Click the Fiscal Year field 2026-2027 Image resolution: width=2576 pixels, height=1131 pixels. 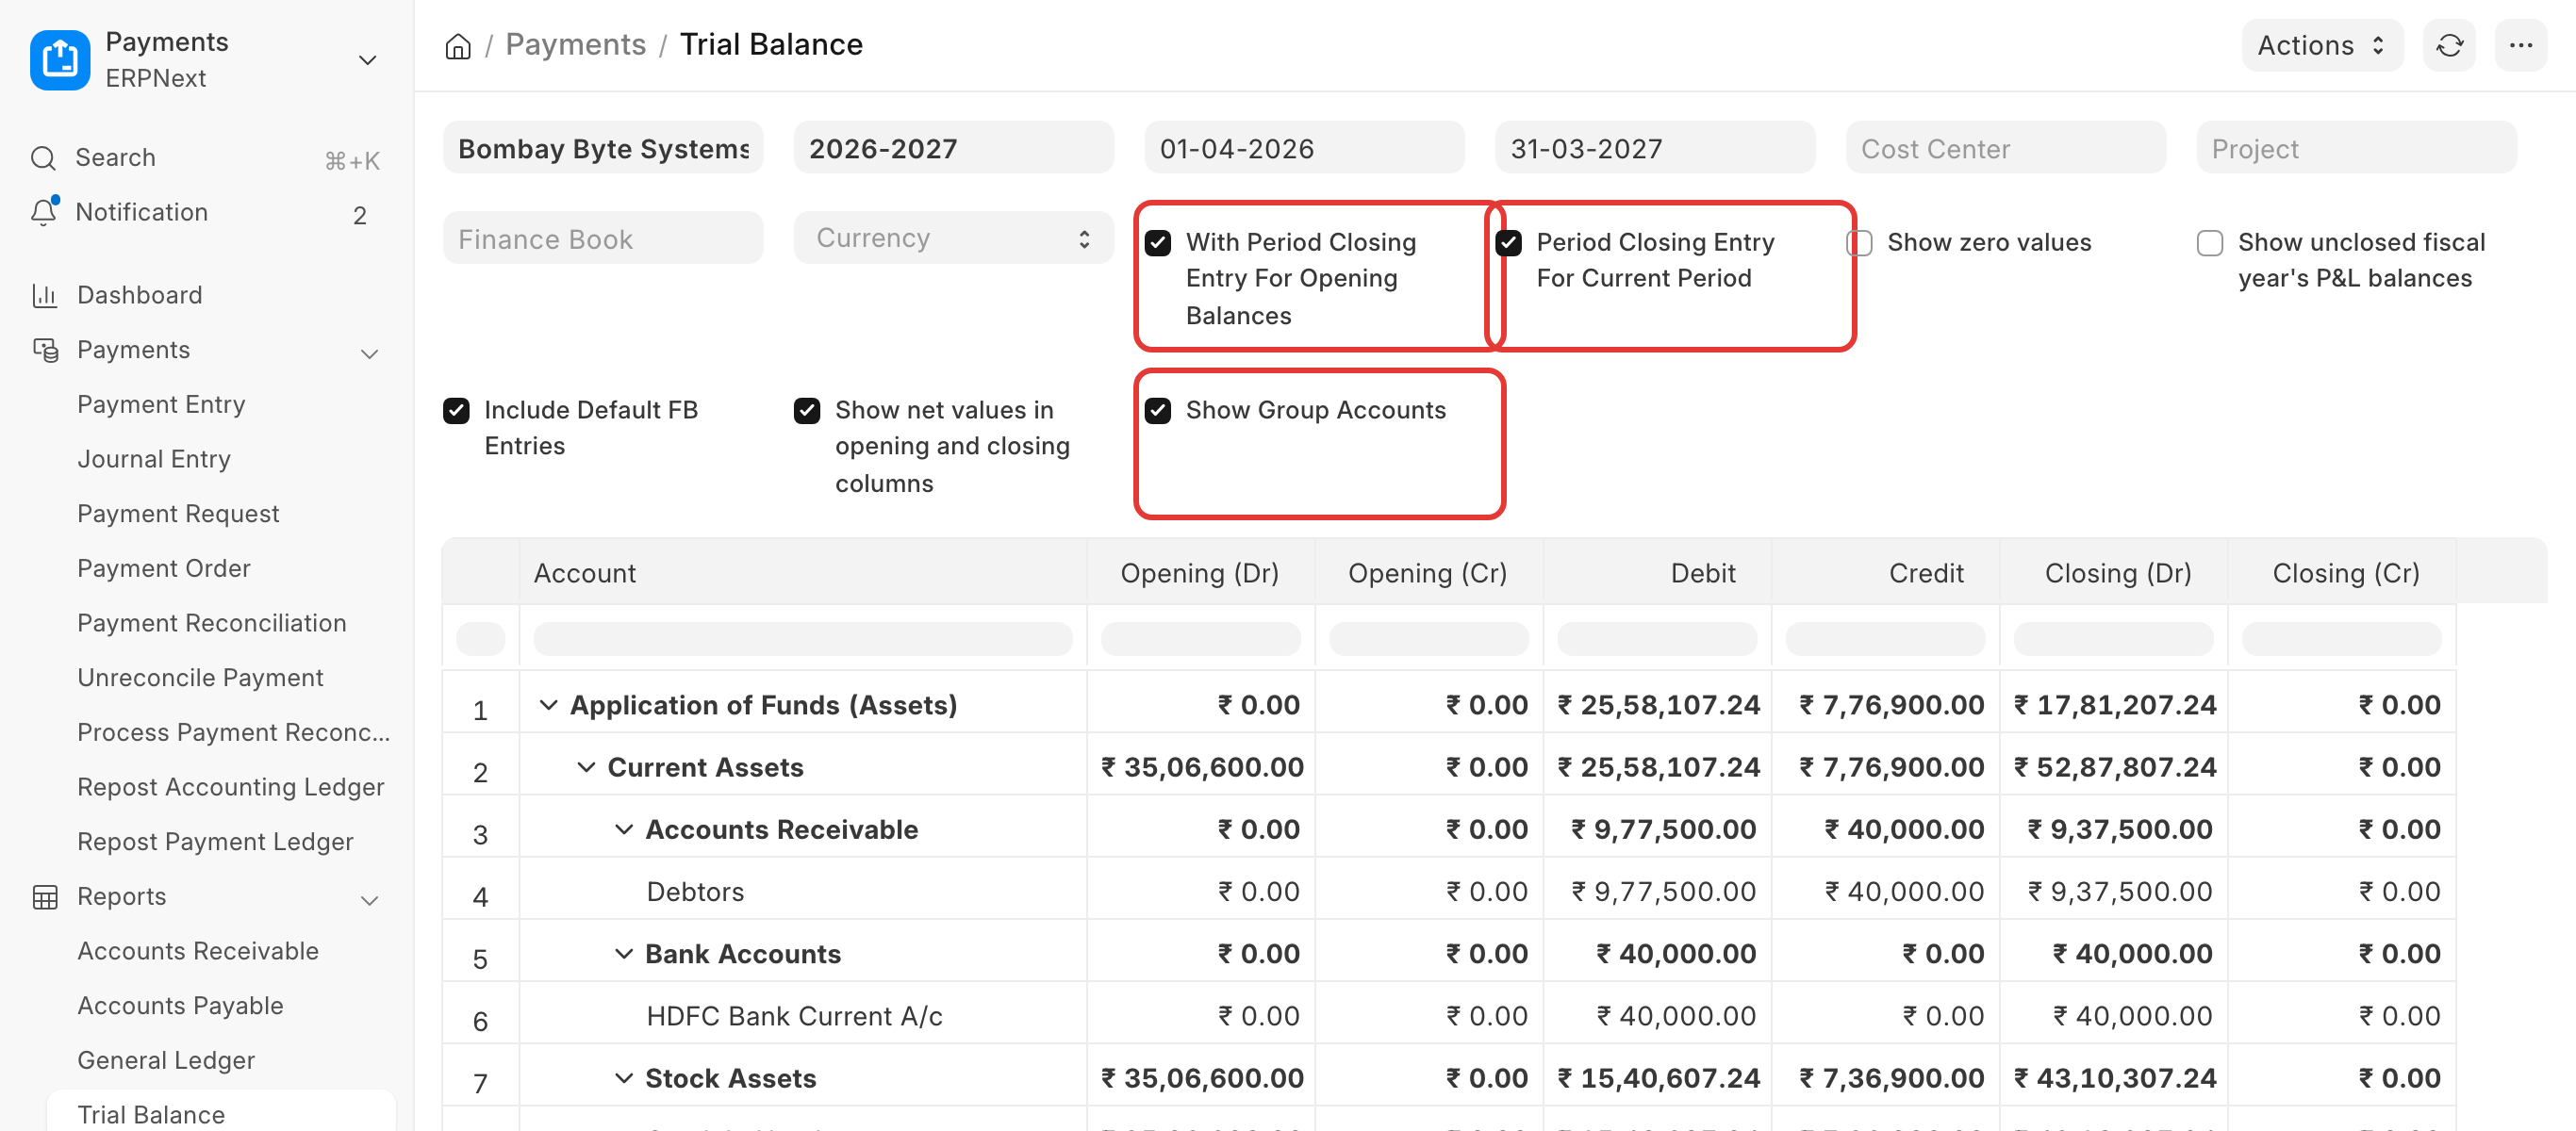tap(953, 148)
